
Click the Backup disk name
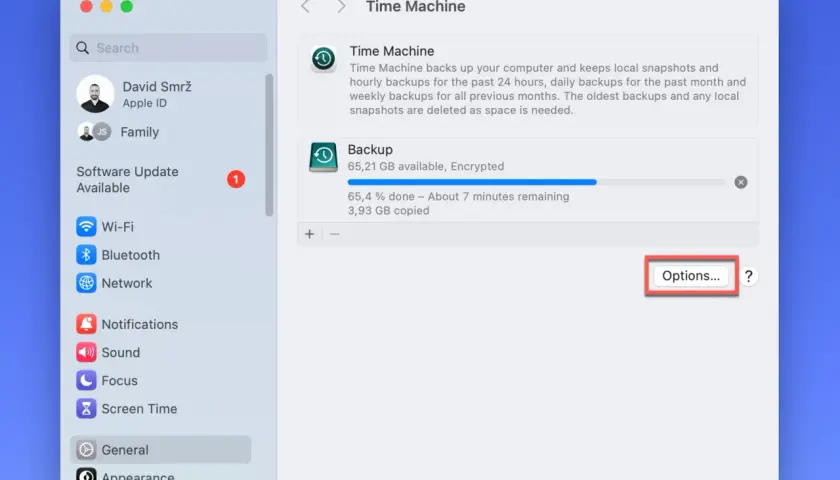[x=370, y=149]
